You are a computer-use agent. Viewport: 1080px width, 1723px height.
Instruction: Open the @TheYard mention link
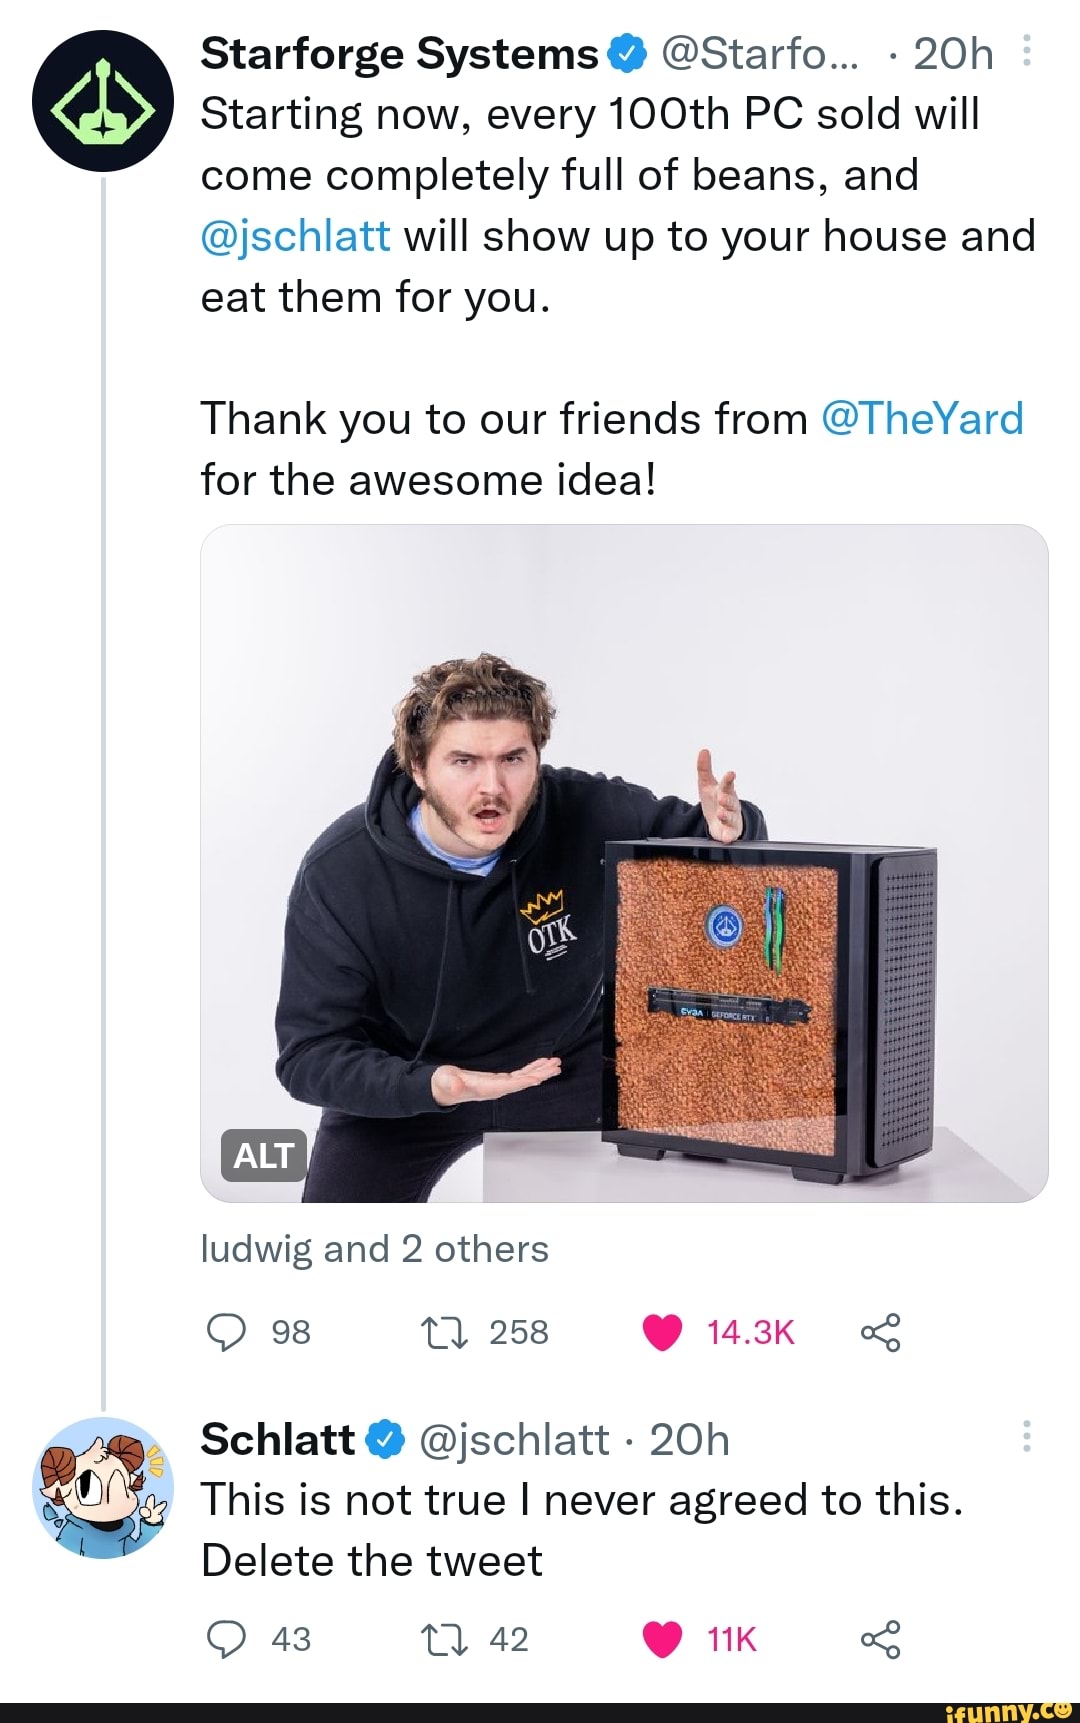point(922,419)
